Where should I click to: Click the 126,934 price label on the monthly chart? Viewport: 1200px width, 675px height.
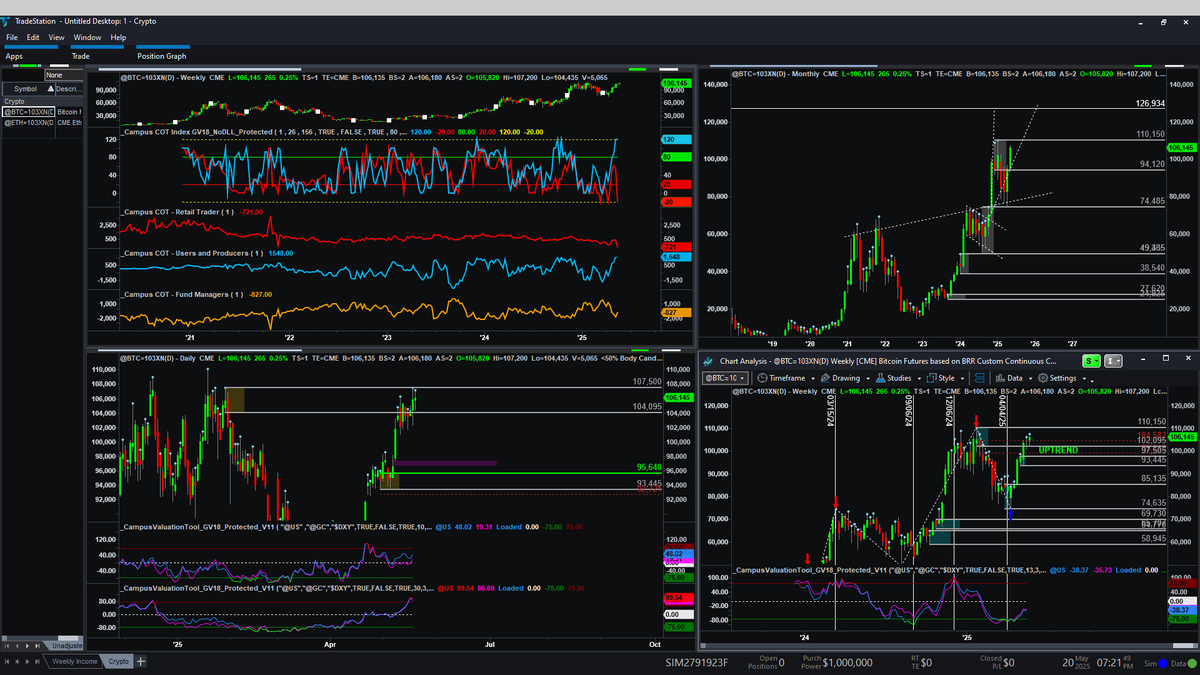(1150, 103)
